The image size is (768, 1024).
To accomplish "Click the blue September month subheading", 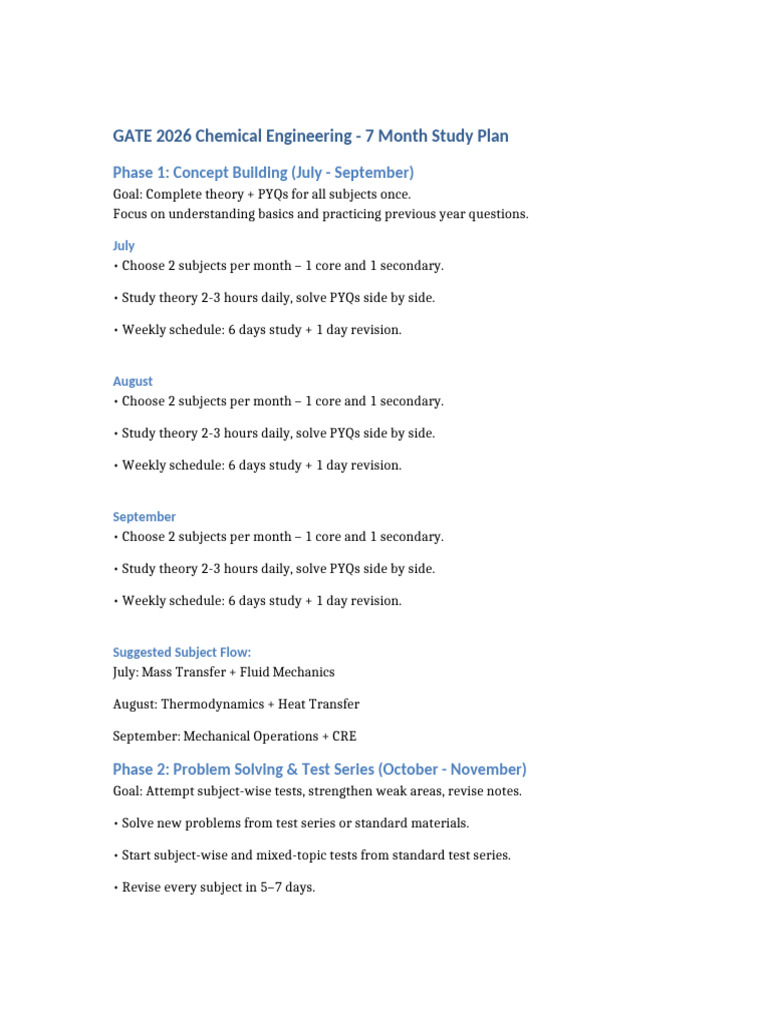I will [x=144, y=516].
